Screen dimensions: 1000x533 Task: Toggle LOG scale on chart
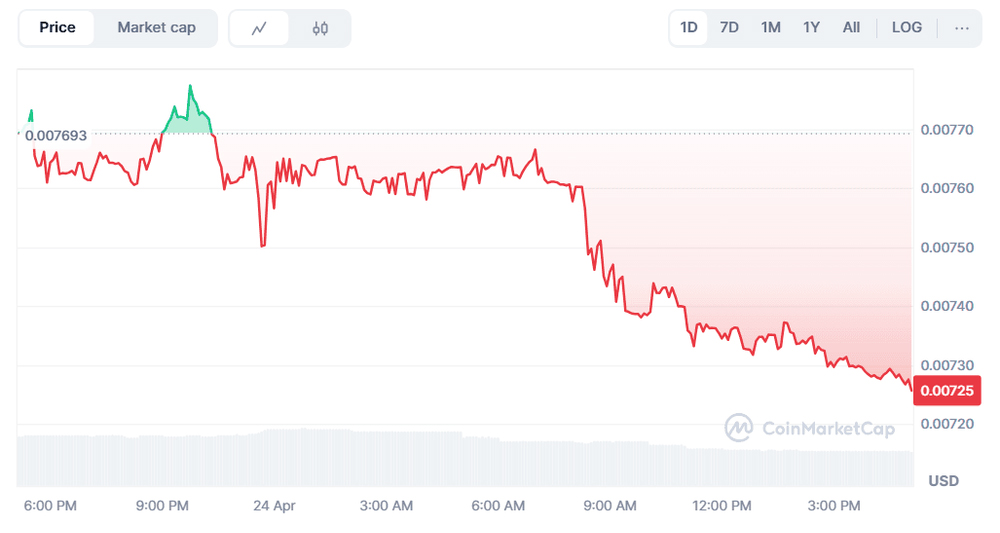(x=906, y=28)
